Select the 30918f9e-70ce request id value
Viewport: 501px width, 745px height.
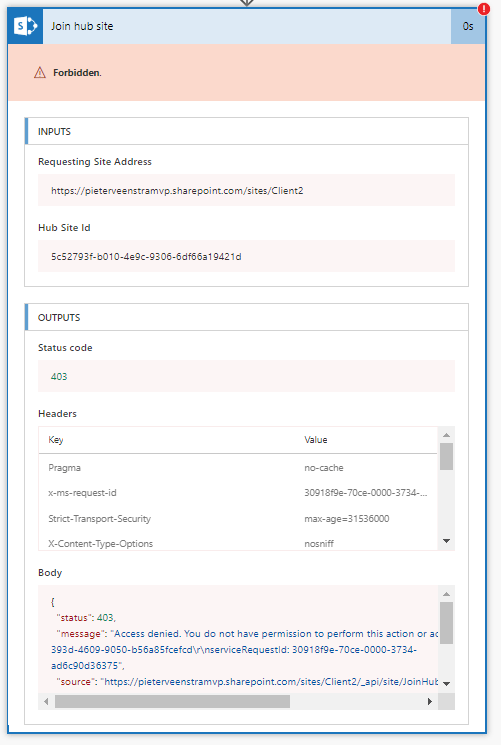click(x=366, y=493)
